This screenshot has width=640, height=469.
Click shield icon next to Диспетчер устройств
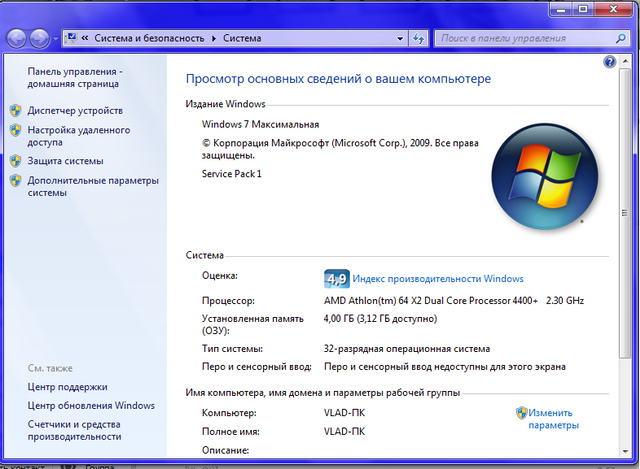tap(16, 111)
